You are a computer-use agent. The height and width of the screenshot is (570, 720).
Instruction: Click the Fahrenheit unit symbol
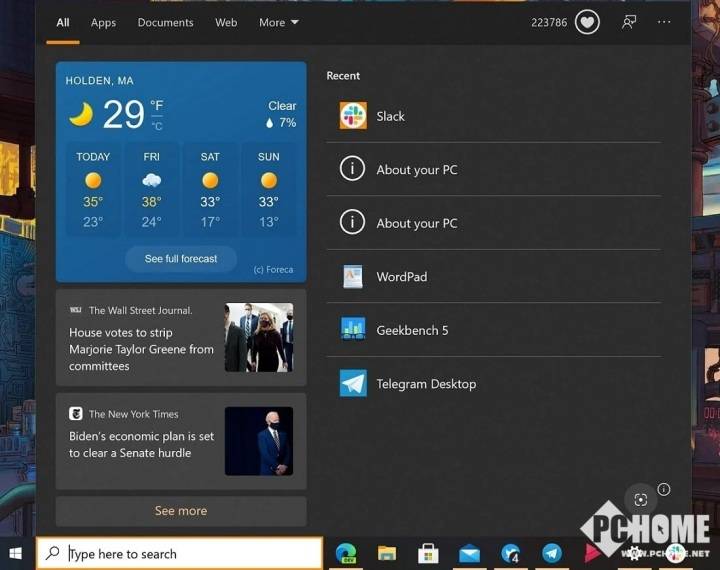157,106
